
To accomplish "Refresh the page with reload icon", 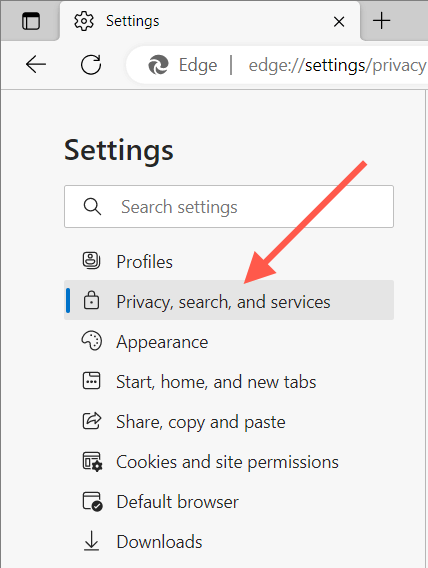I will pos(91,65).
